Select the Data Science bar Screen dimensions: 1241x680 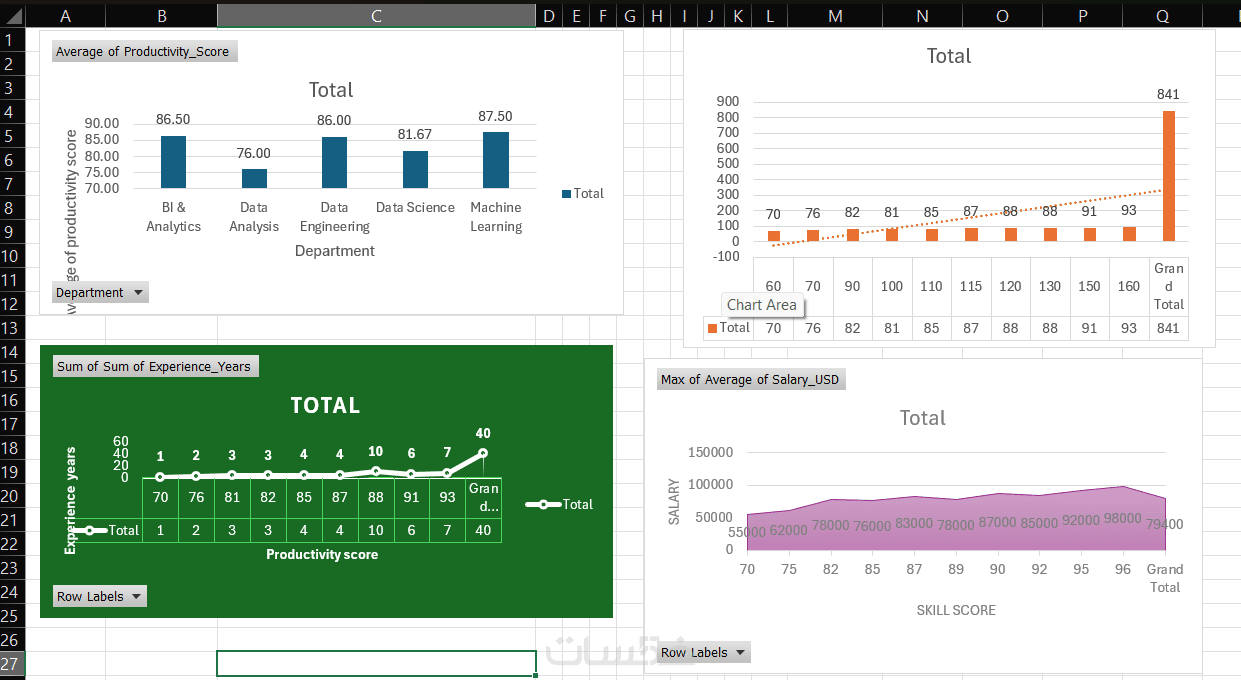coord(415,170)
